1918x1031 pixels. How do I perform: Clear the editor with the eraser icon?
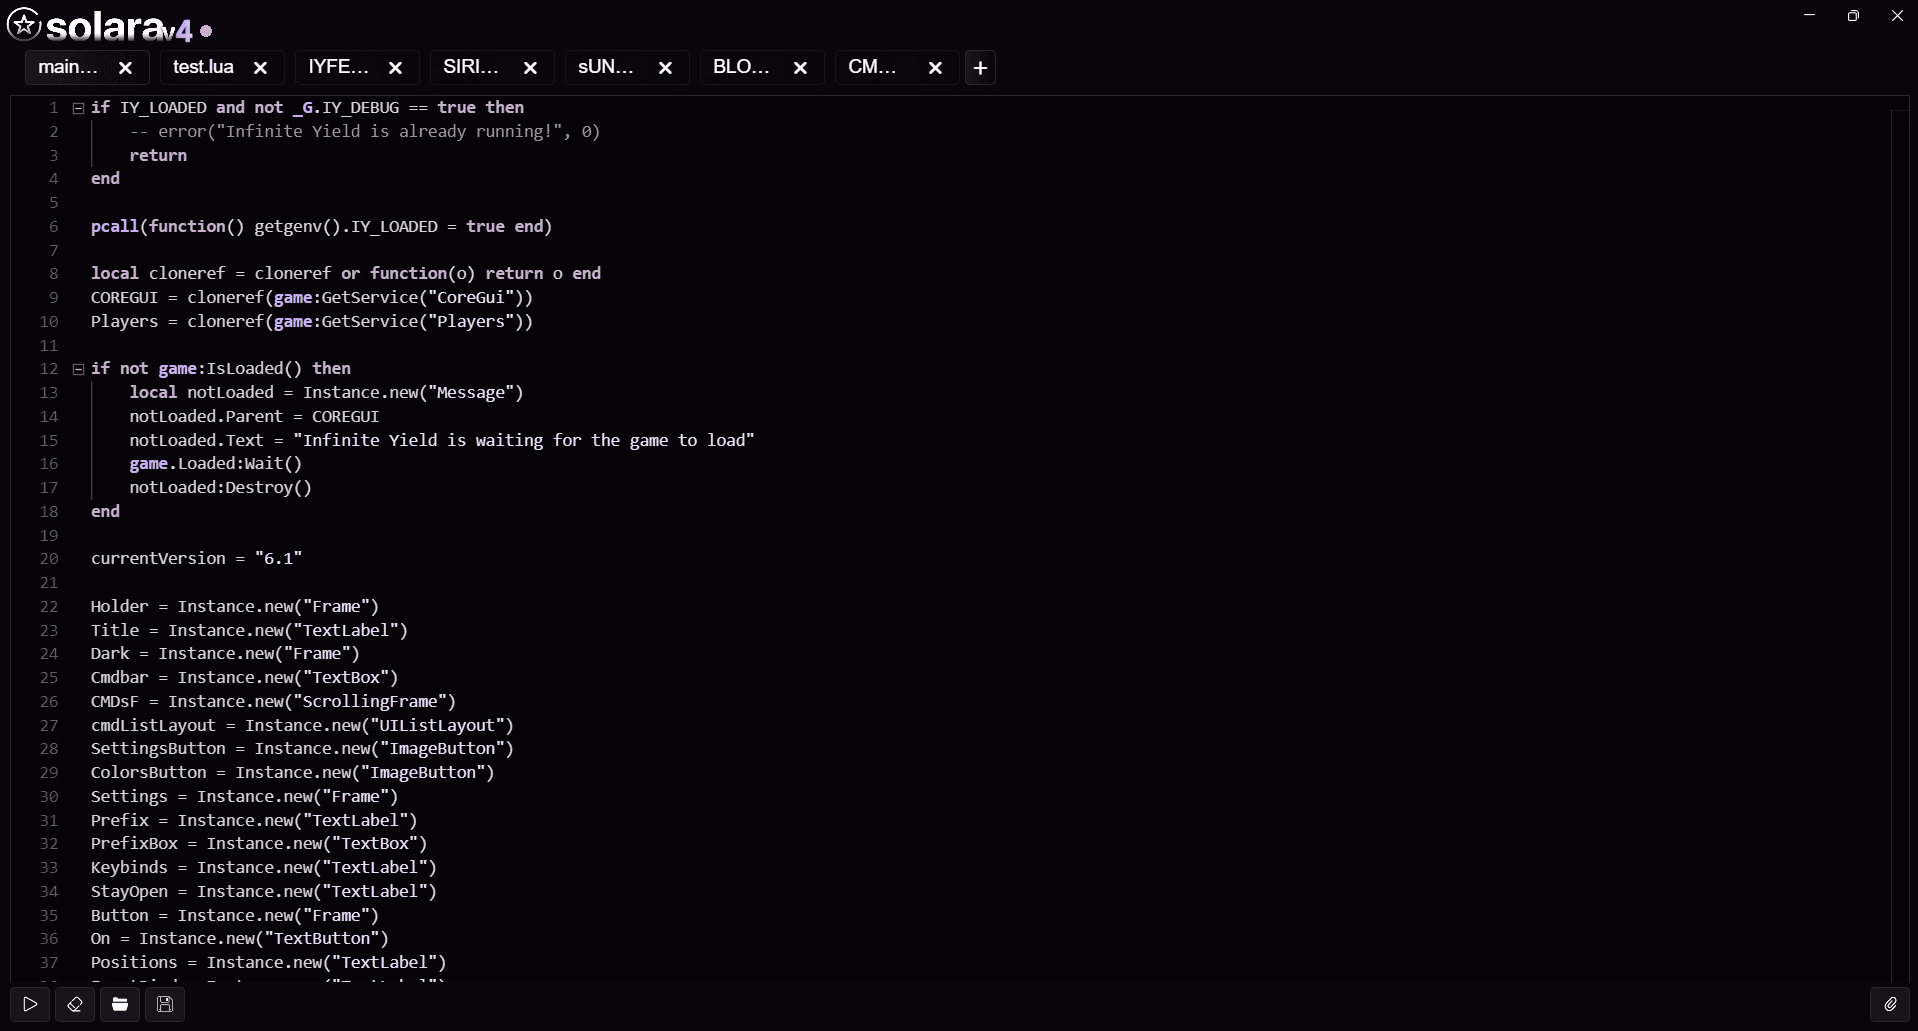75,1004
